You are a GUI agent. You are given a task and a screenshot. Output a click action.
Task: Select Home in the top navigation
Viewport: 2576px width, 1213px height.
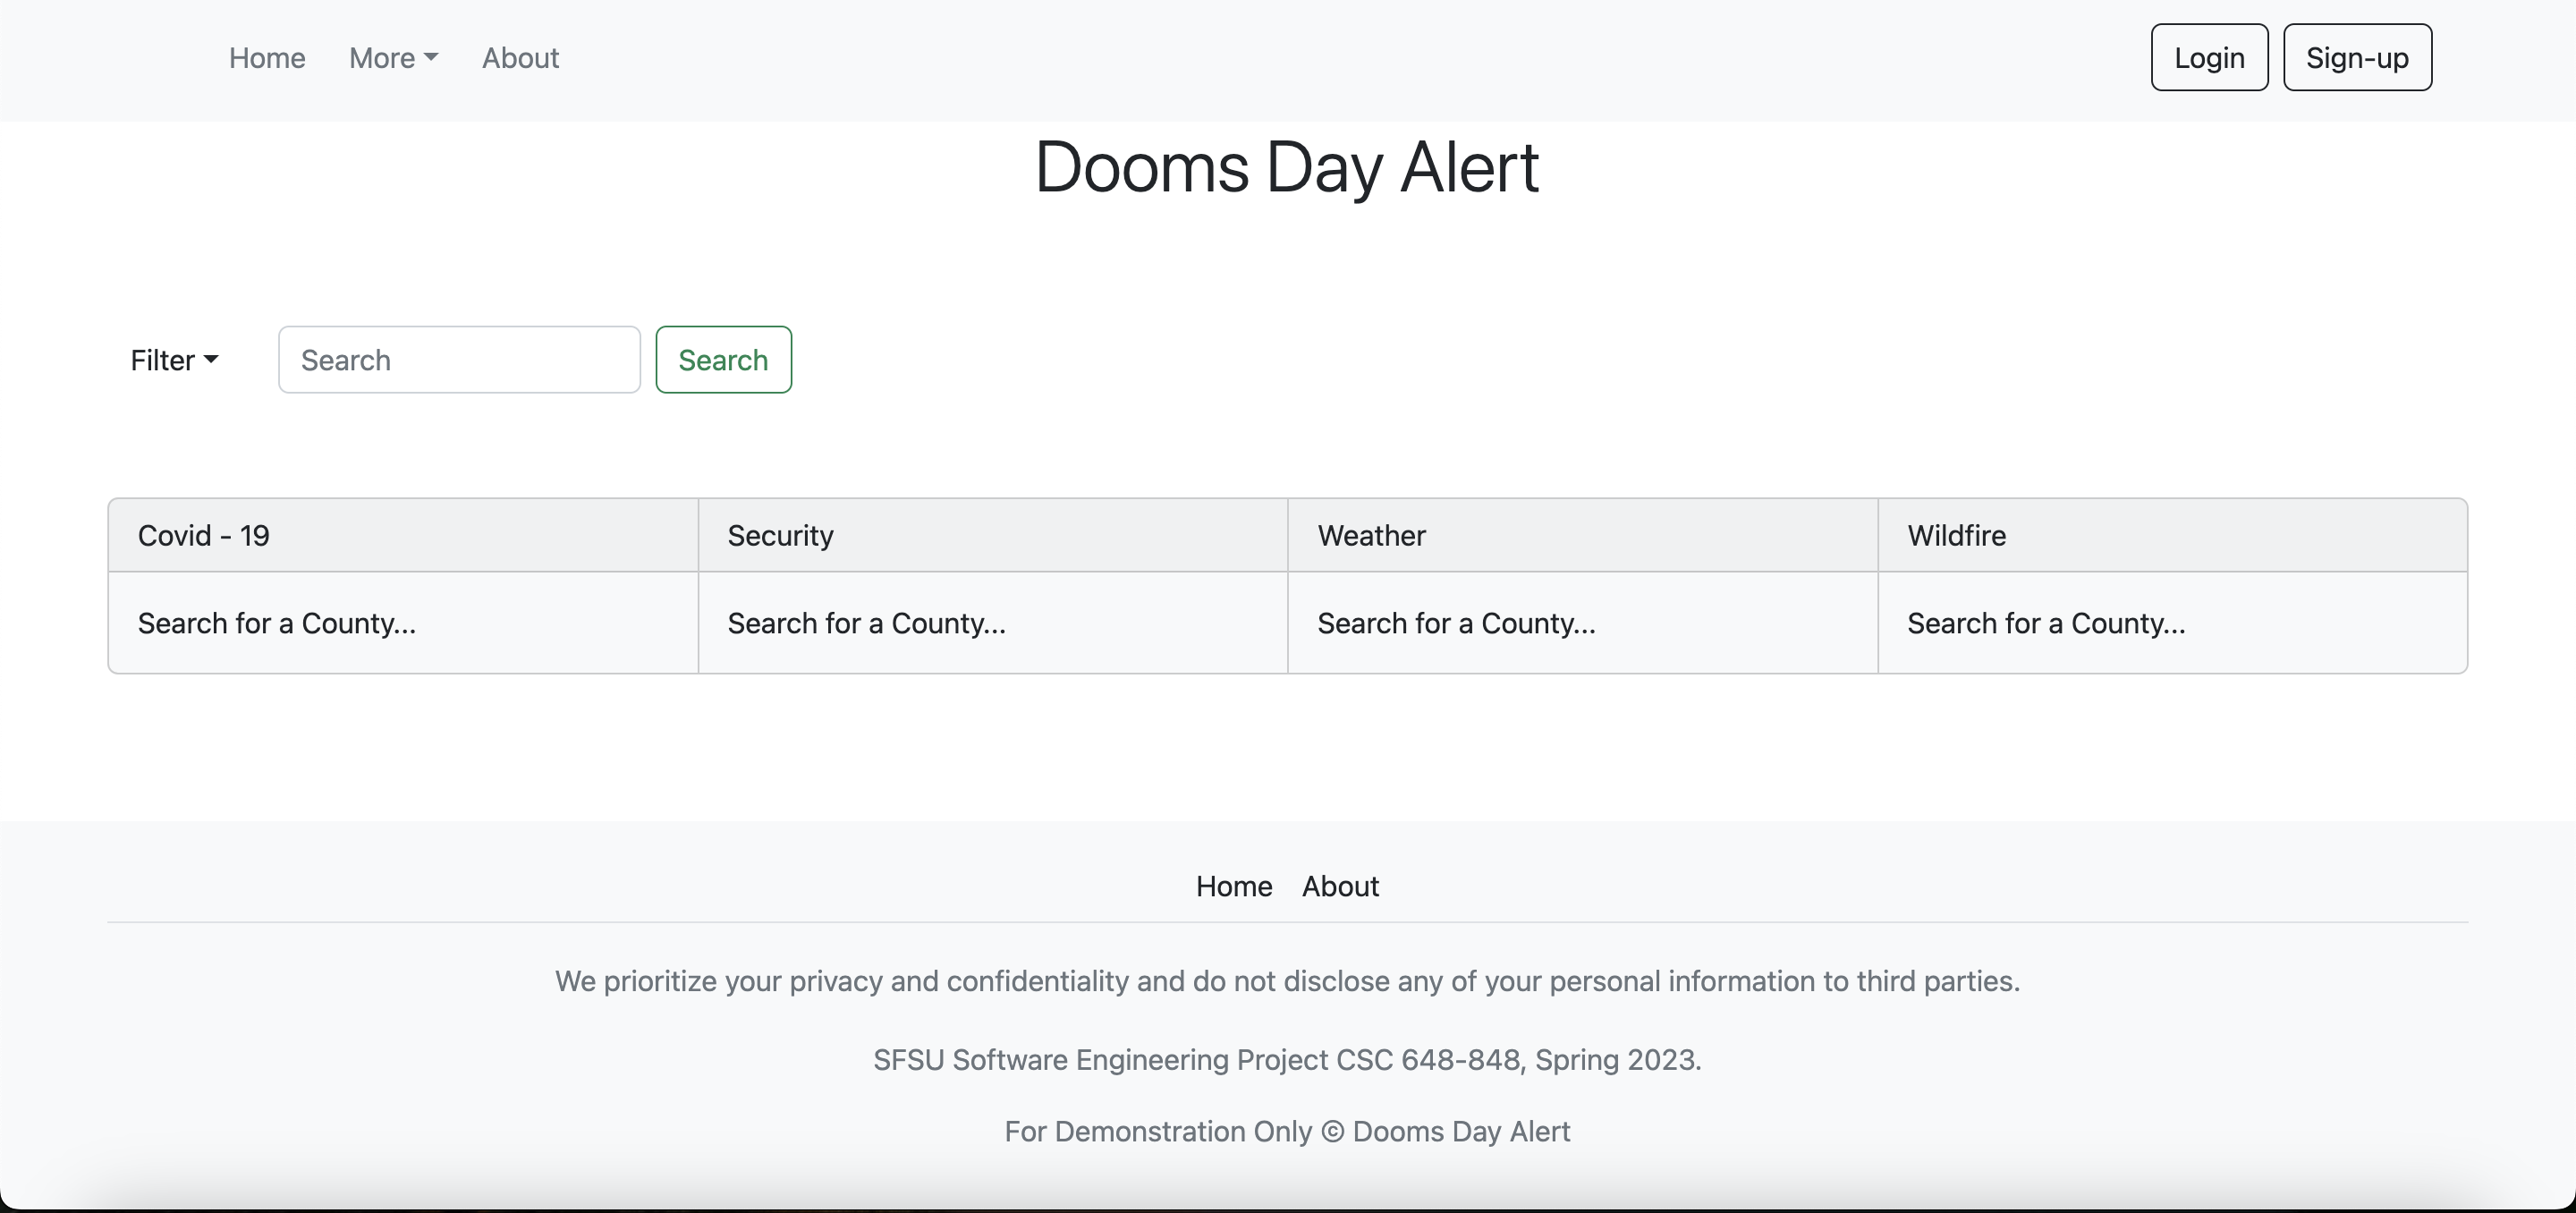tap(266, 57)
